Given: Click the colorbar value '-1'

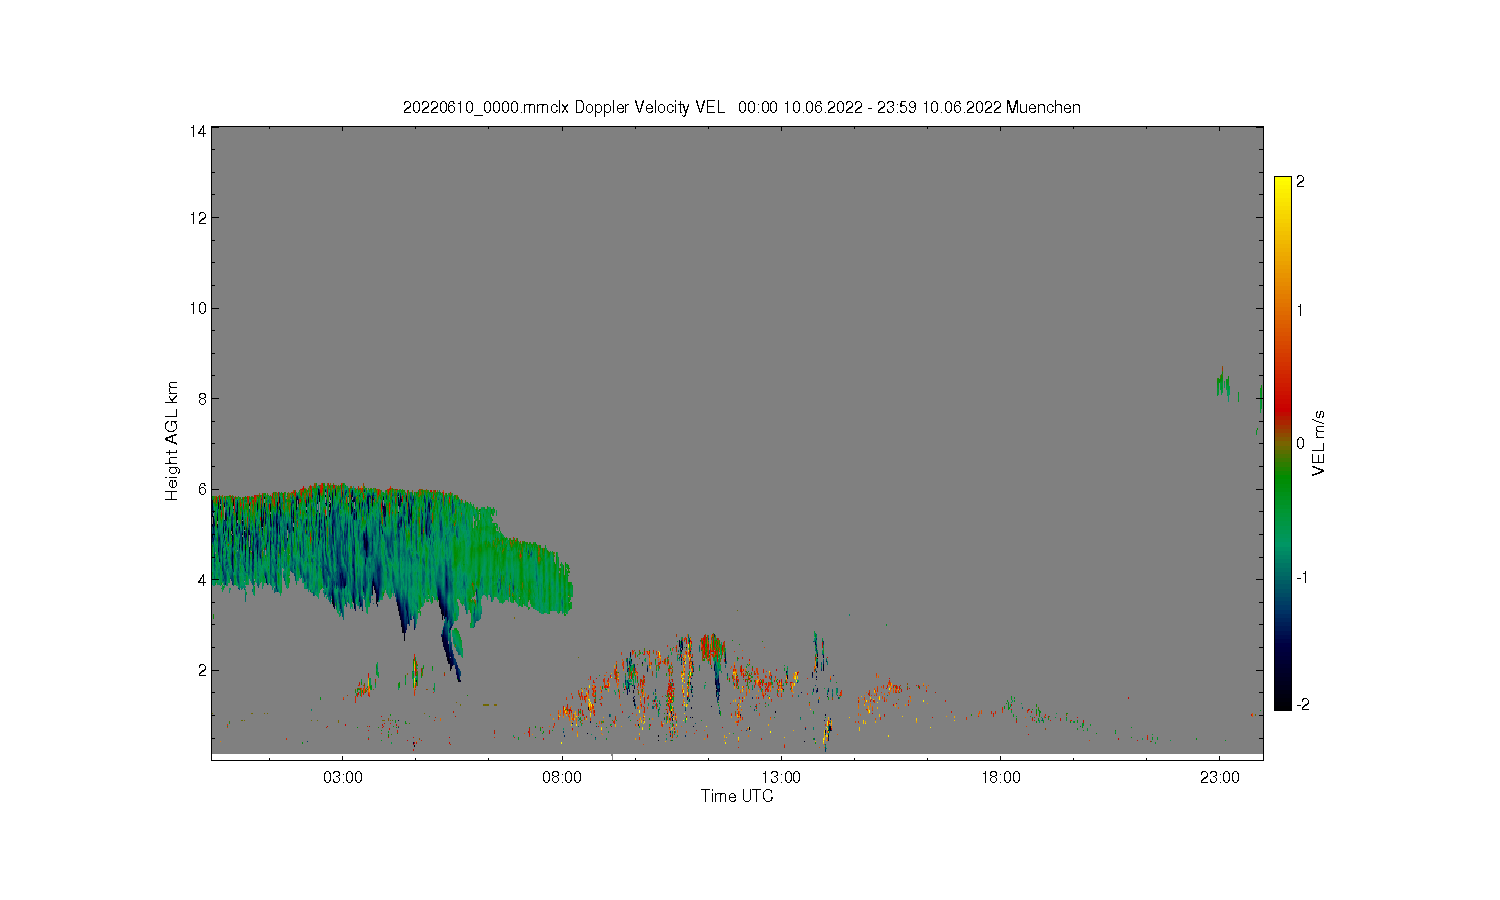Looking at the screenshot, I should pyautogui.click(x=1302, y=578).
